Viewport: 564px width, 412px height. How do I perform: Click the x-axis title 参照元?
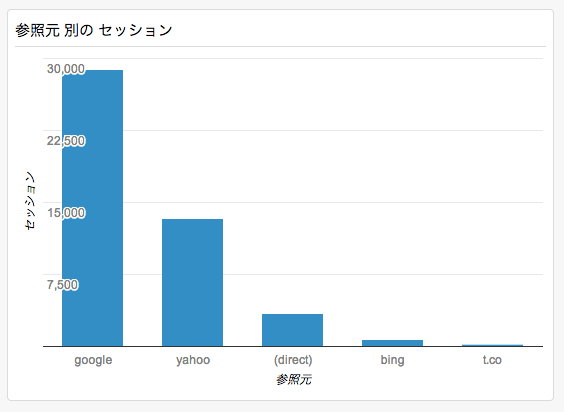pos(294,380)
